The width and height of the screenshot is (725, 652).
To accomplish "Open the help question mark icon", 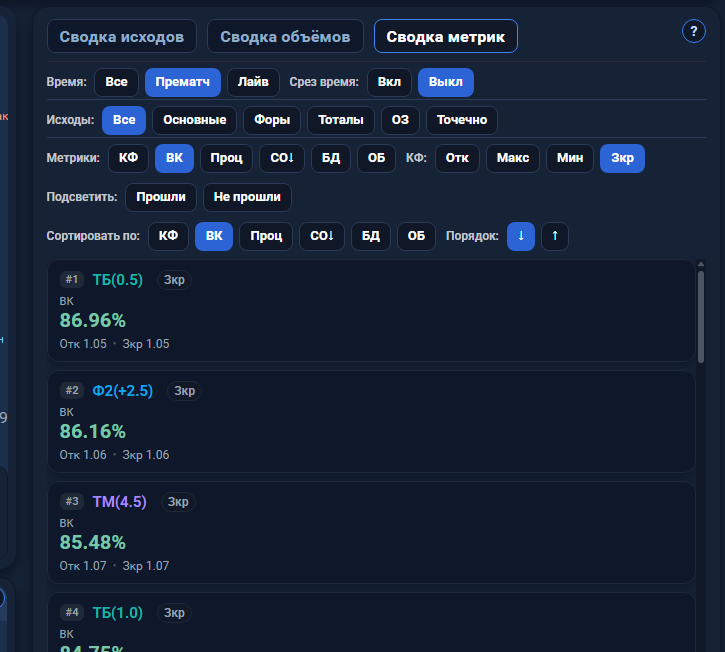I will (693, 31).
